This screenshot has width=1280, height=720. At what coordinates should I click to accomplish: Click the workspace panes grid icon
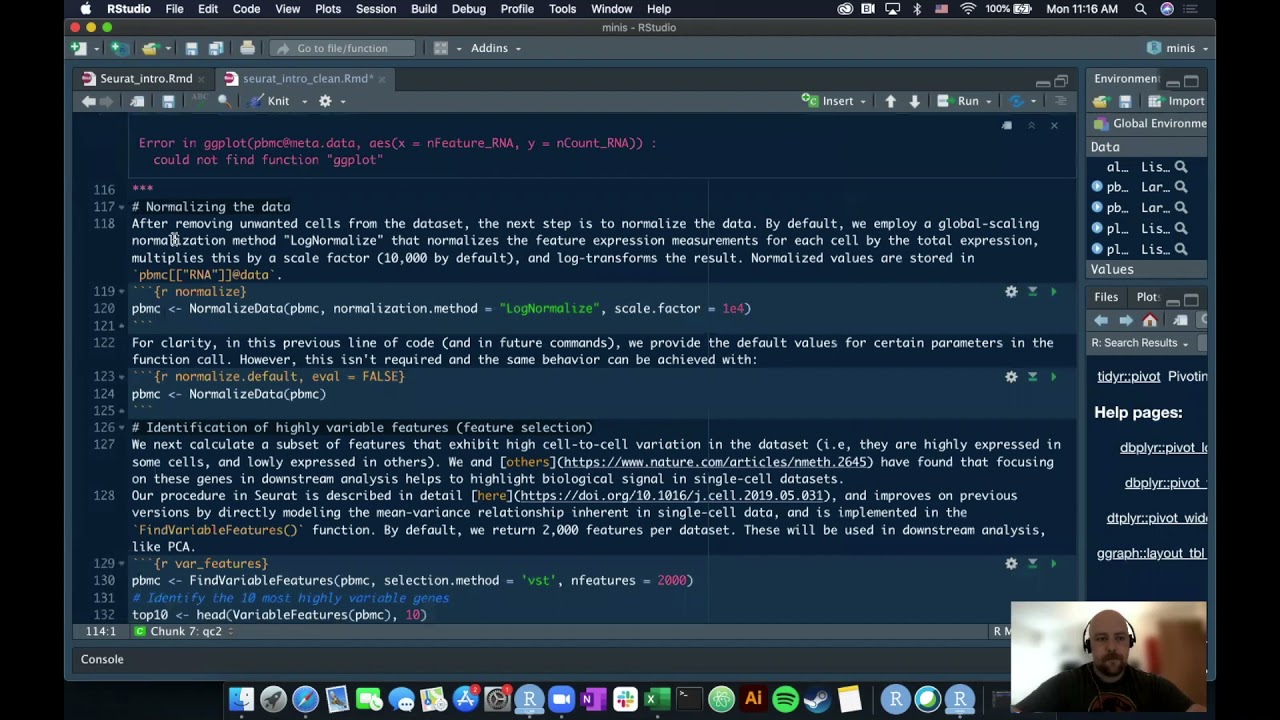pyautogui.click(x=440, y=48)
